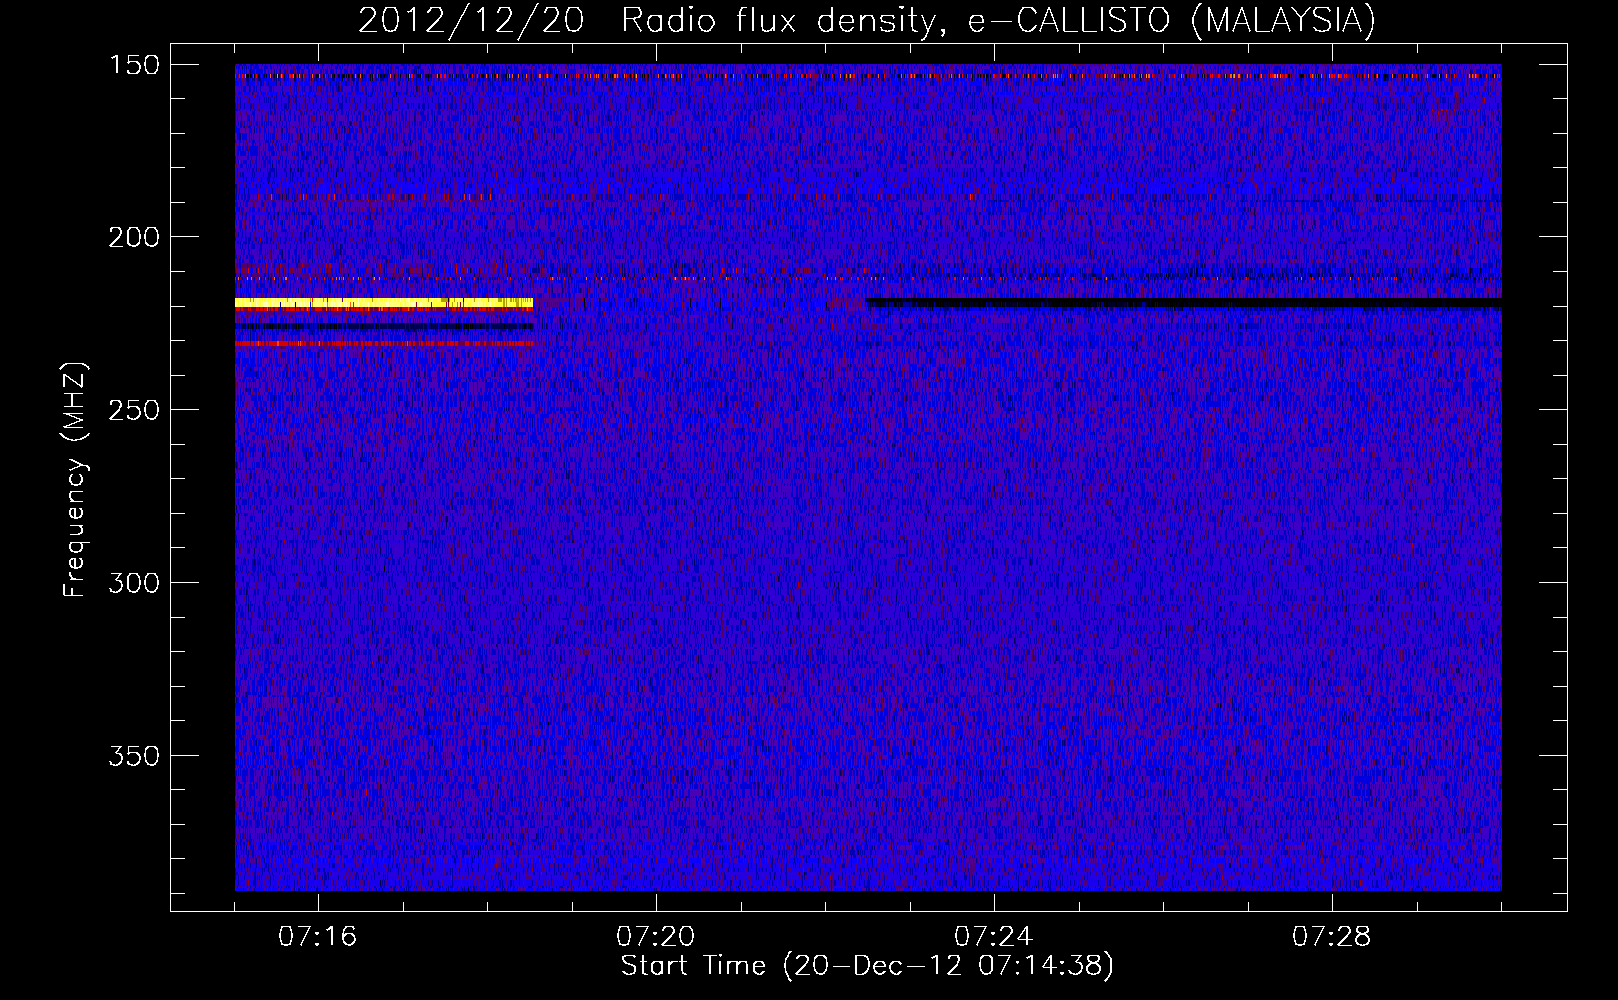Viewport: 1618px width, 1000px height.
Task: Click the 07:24 time tick label
Action: point(993,937)
